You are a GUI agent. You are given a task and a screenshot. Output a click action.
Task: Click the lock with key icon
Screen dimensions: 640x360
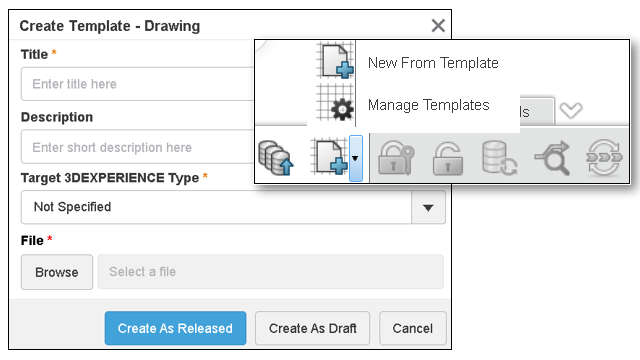[396, 158]
